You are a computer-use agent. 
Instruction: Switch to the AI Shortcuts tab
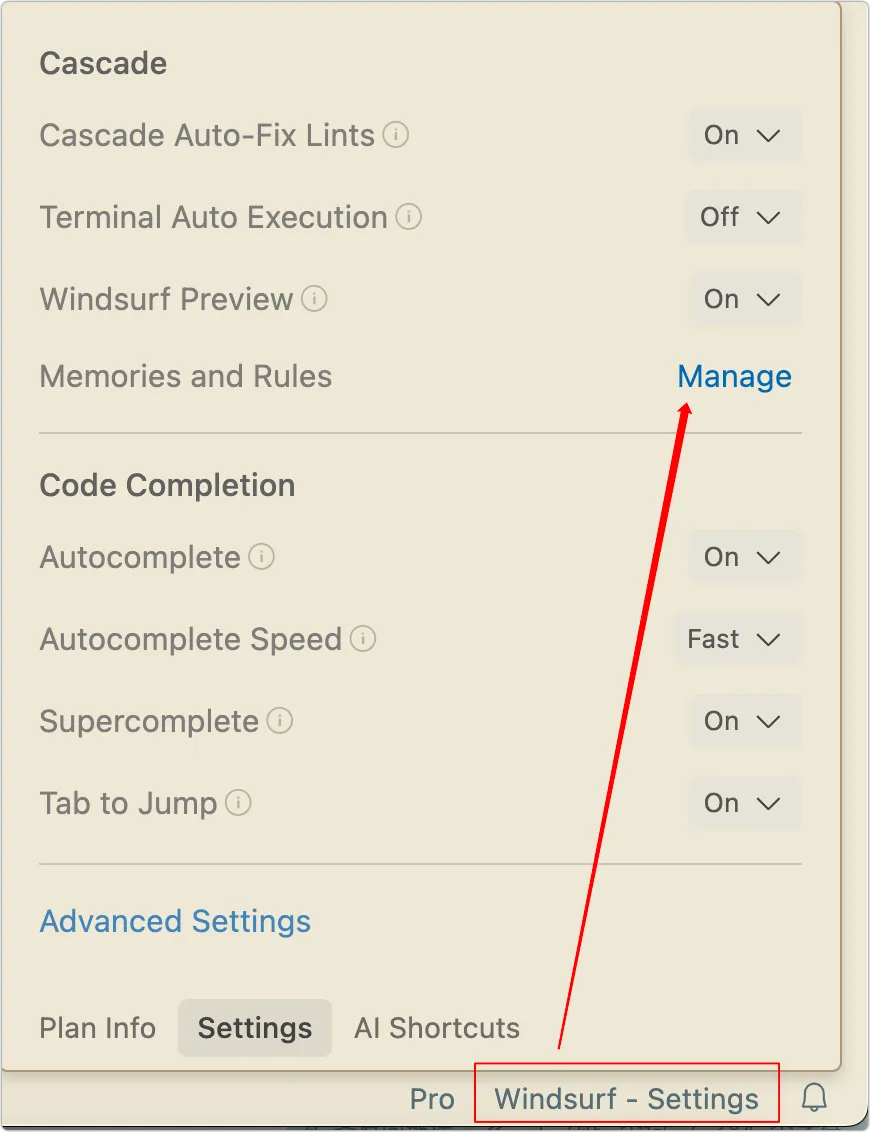tap(437, 1028)
